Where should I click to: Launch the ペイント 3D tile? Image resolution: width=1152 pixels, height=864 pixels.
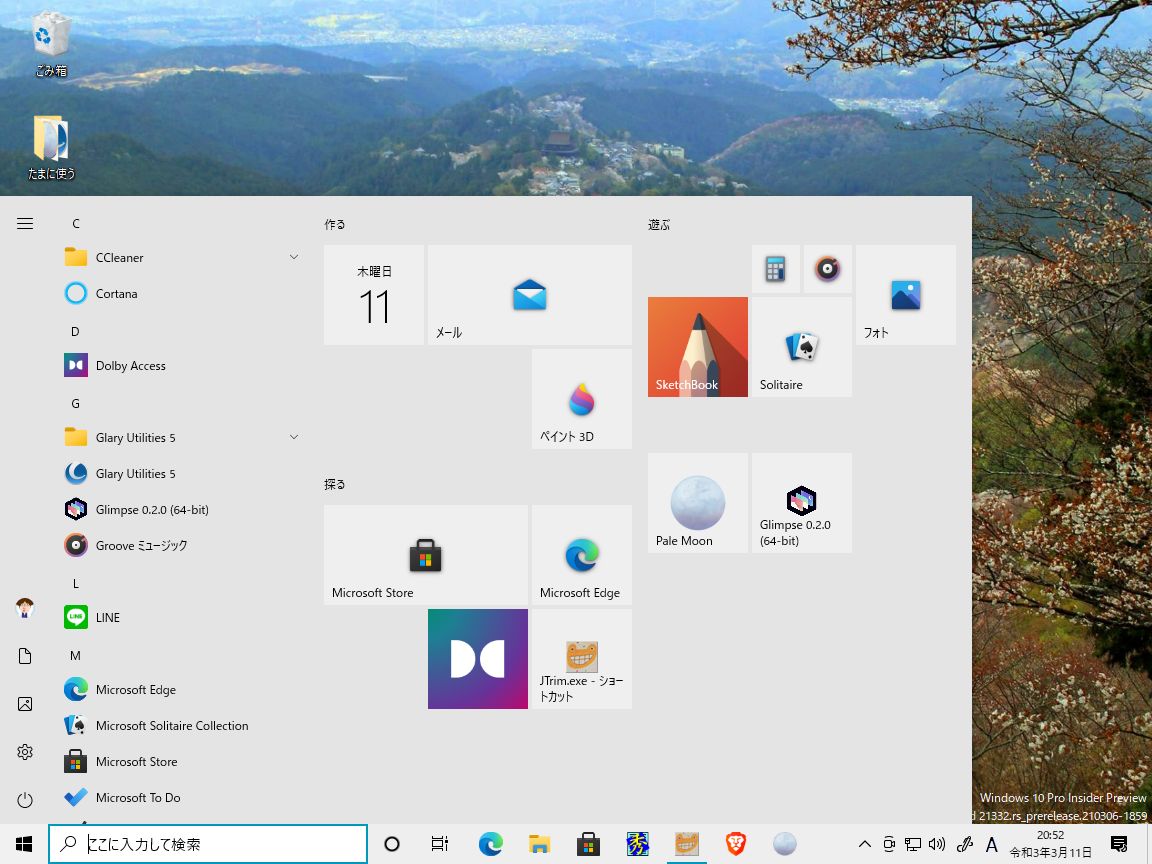point(582,399)
